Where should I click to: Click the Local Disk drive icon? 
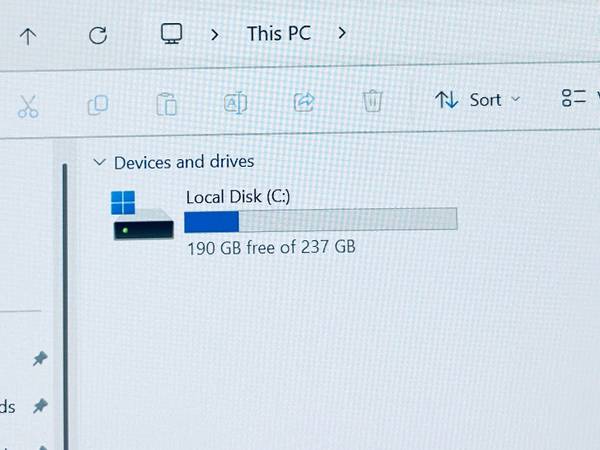[x=142, y=215]
